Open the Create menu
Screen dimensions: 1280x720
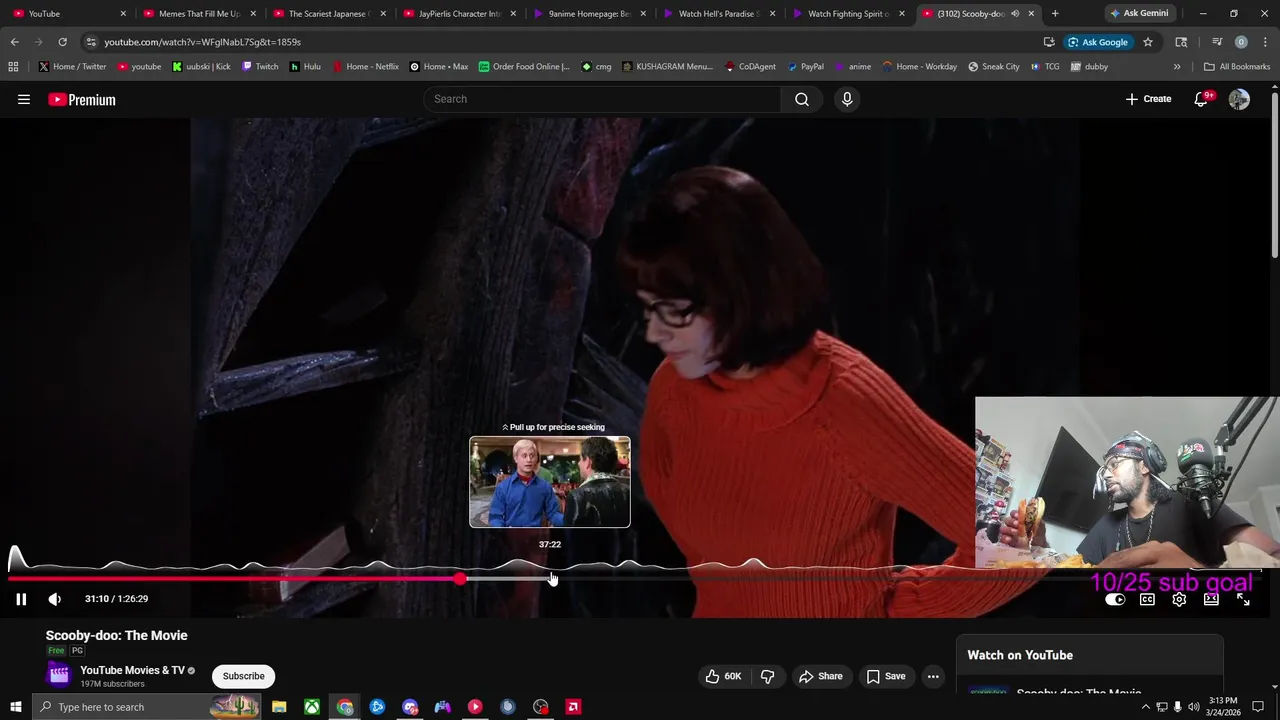click(x=1148, y=99)
